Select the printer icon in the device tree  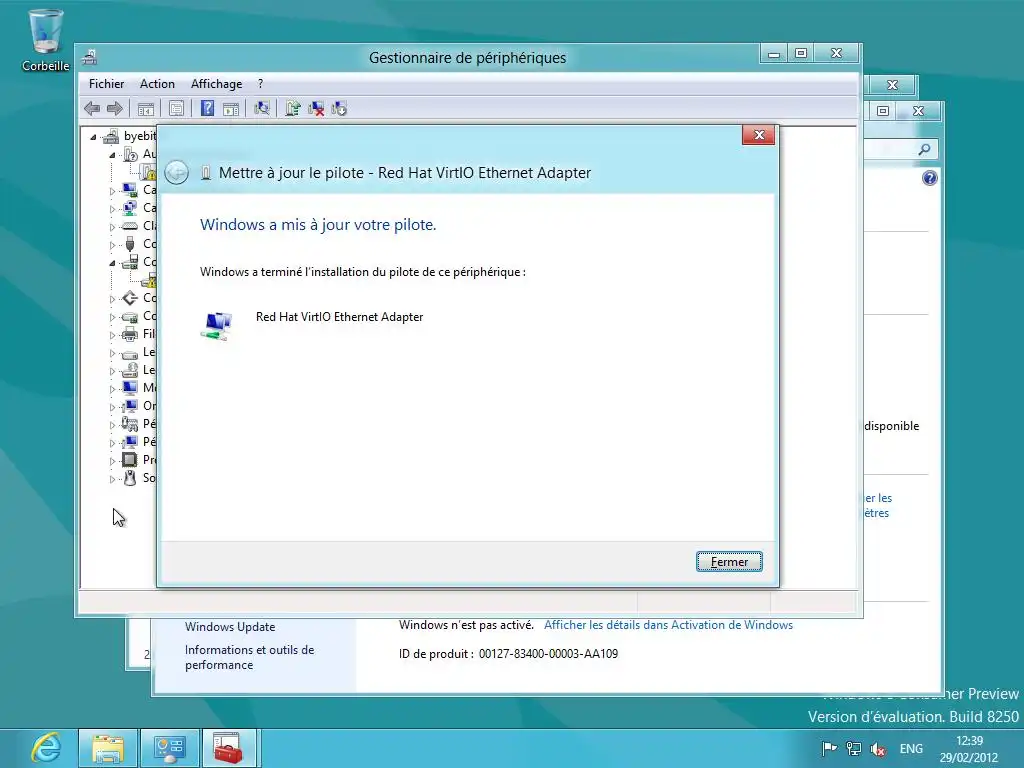tap(130, 334)
